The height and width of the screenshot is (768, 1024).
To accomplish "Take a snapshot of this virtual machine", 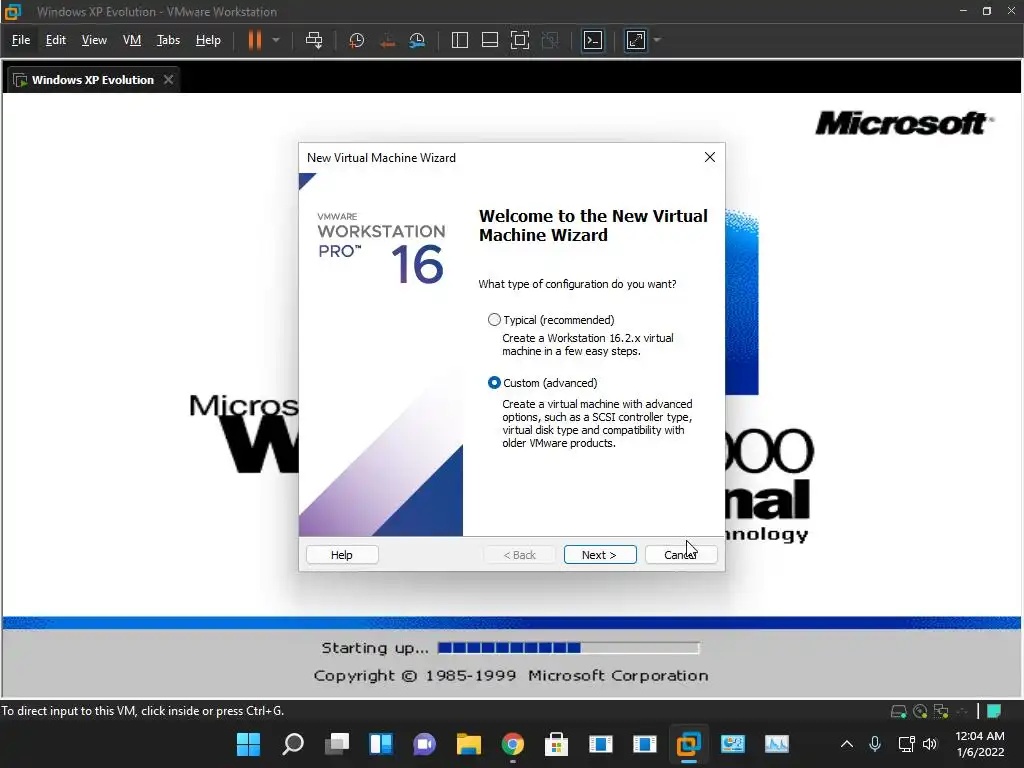I will (357, 40).
